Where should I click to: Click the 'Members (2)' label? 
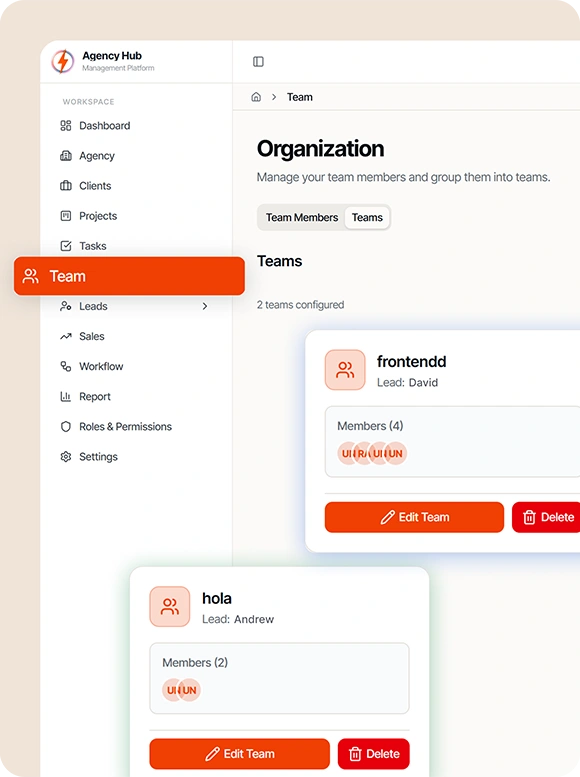[195, 663]
